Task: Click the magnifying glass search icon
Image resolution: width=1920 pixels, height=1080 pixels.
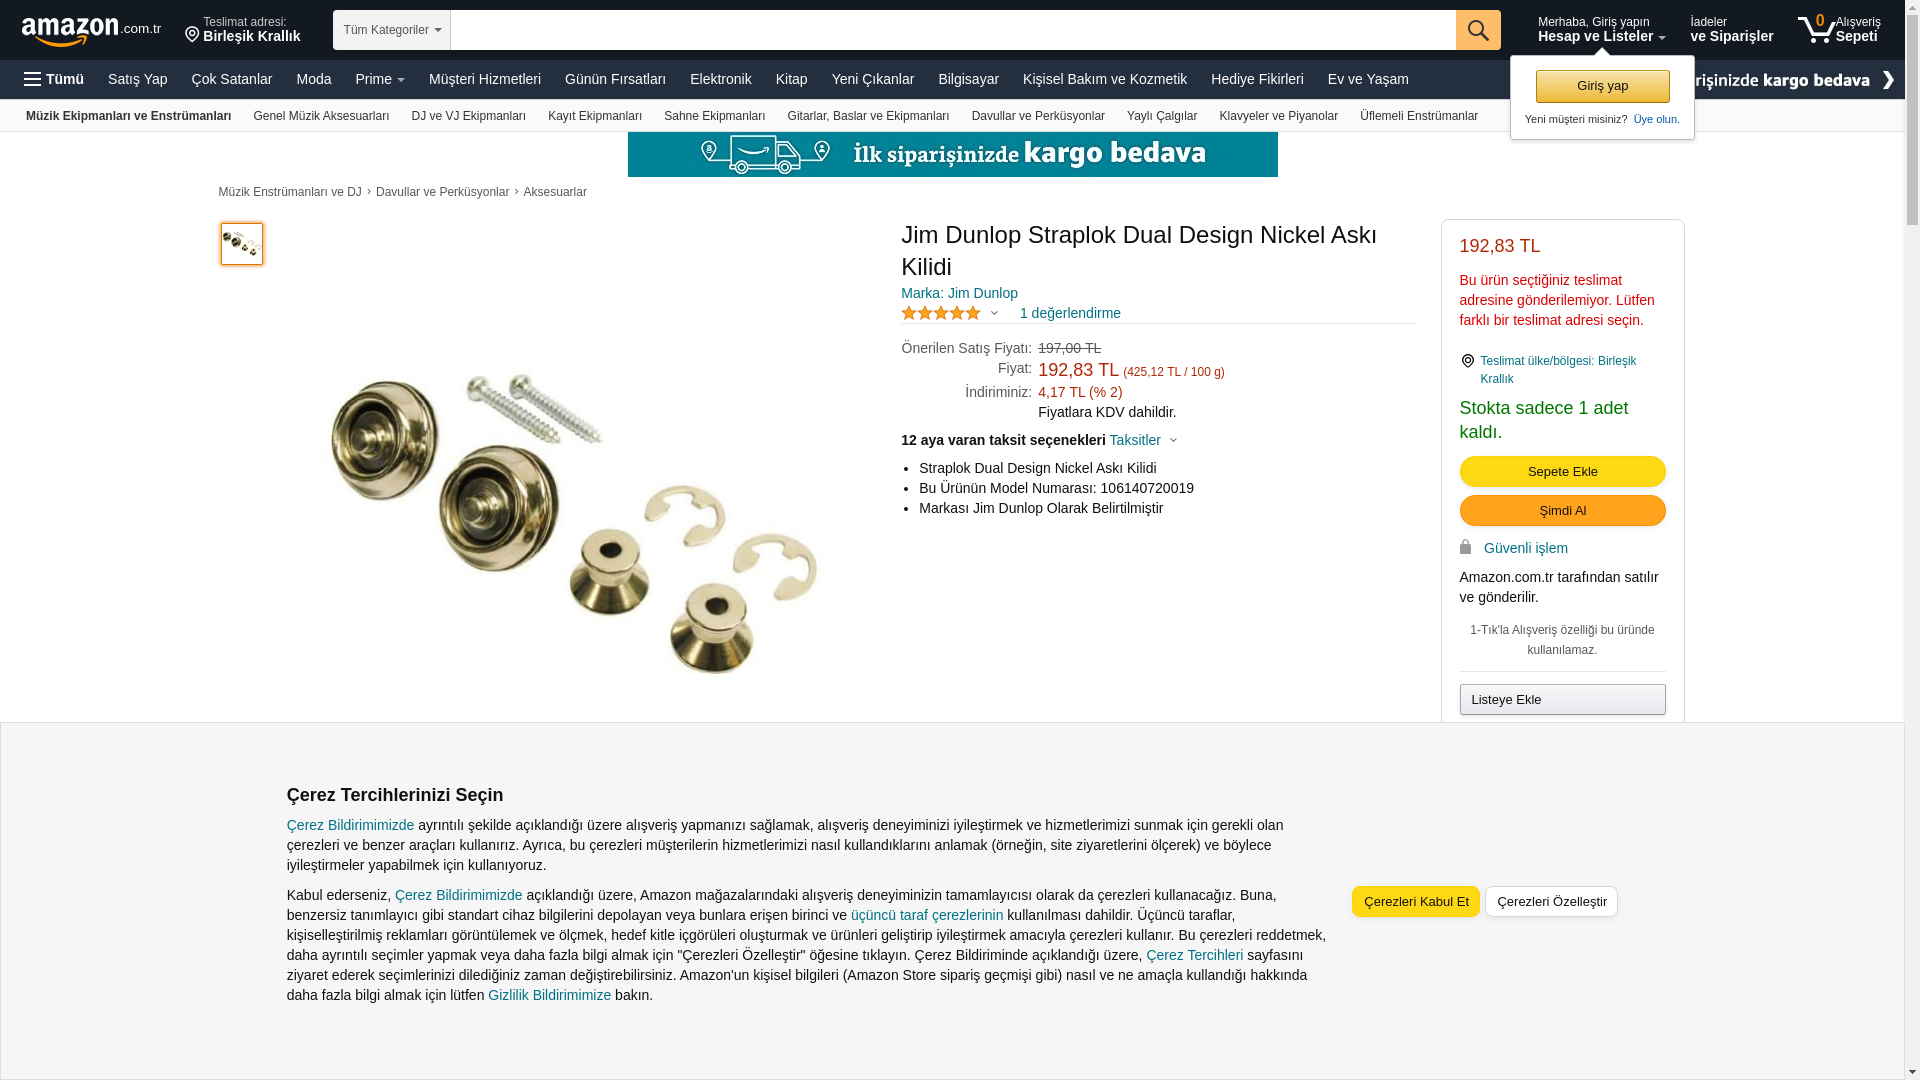Action: pyautogui.click(x=1478, y=30)
